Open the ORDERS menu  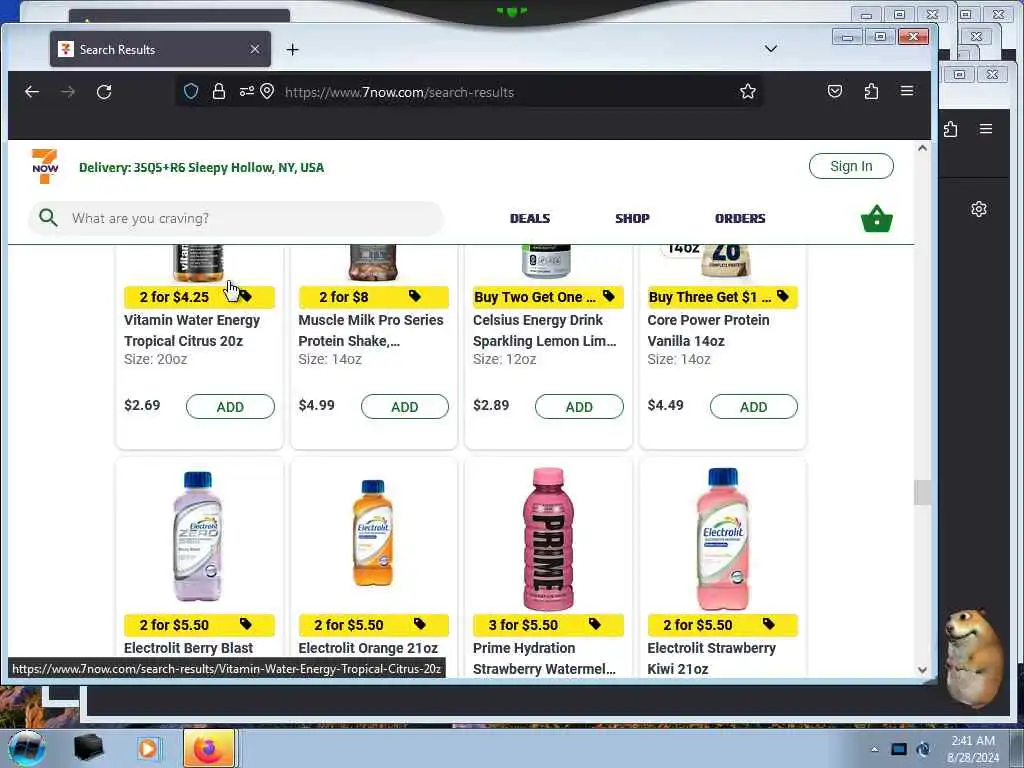(x=740, y=218)
